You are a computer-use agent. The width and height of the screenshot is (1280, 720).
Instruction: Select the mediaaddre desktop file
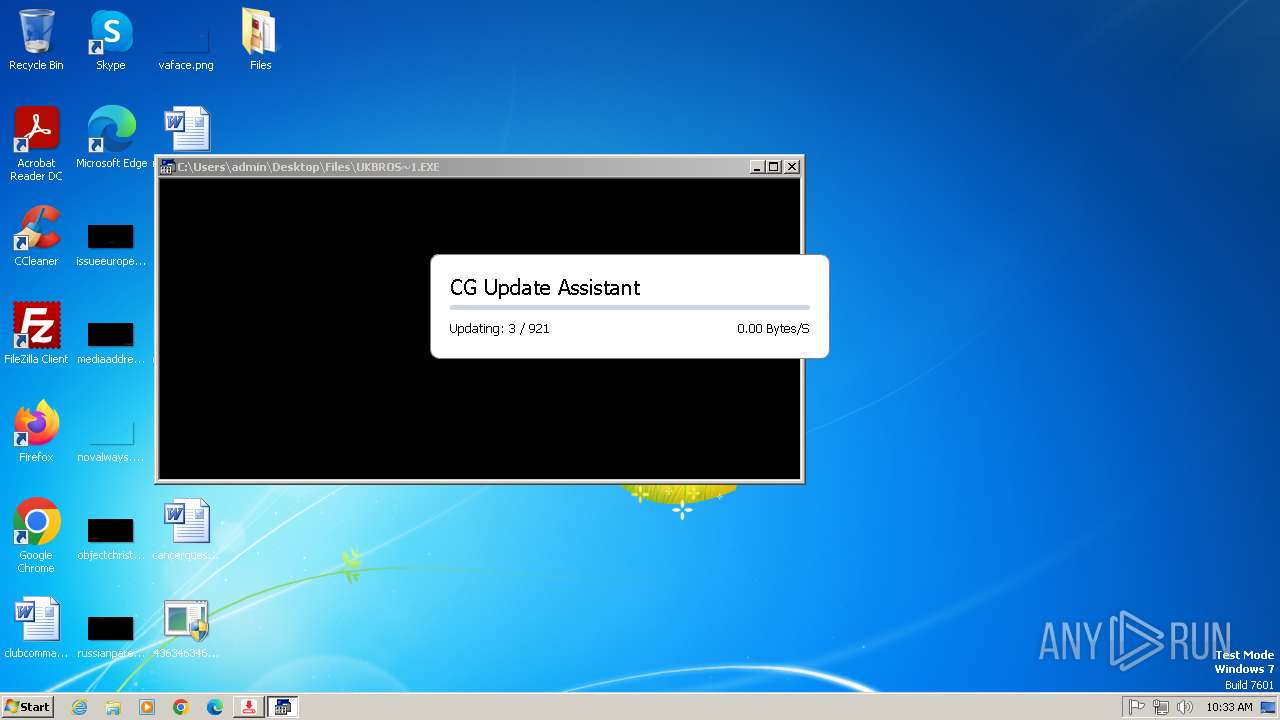coord(111,344)
